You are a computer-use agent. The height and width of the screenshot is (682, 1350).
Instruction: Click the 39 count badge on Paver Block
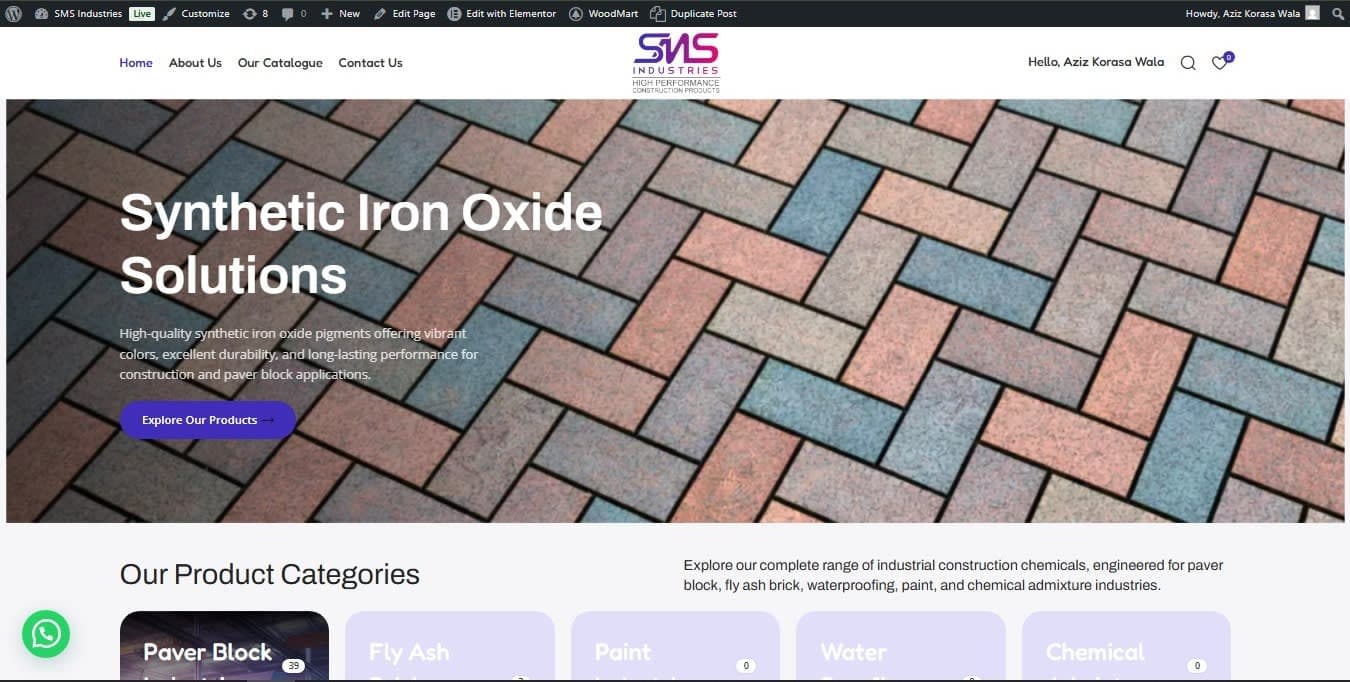[293, 666]
